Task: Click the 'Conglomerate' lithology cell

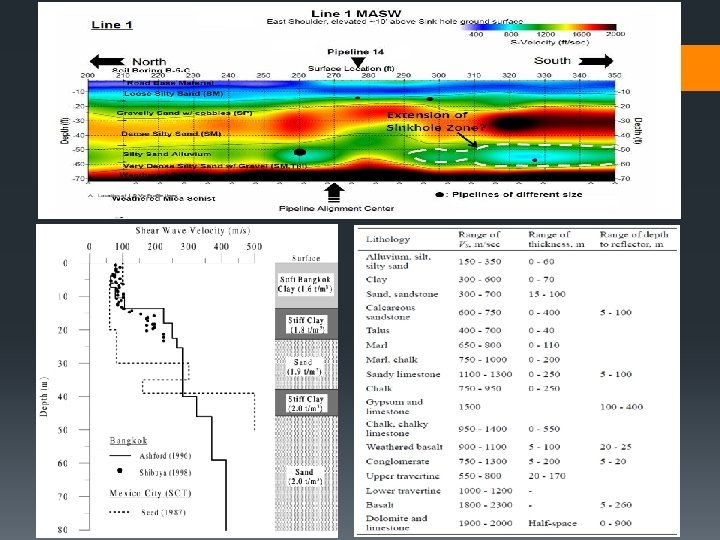Action: point(397,461)
